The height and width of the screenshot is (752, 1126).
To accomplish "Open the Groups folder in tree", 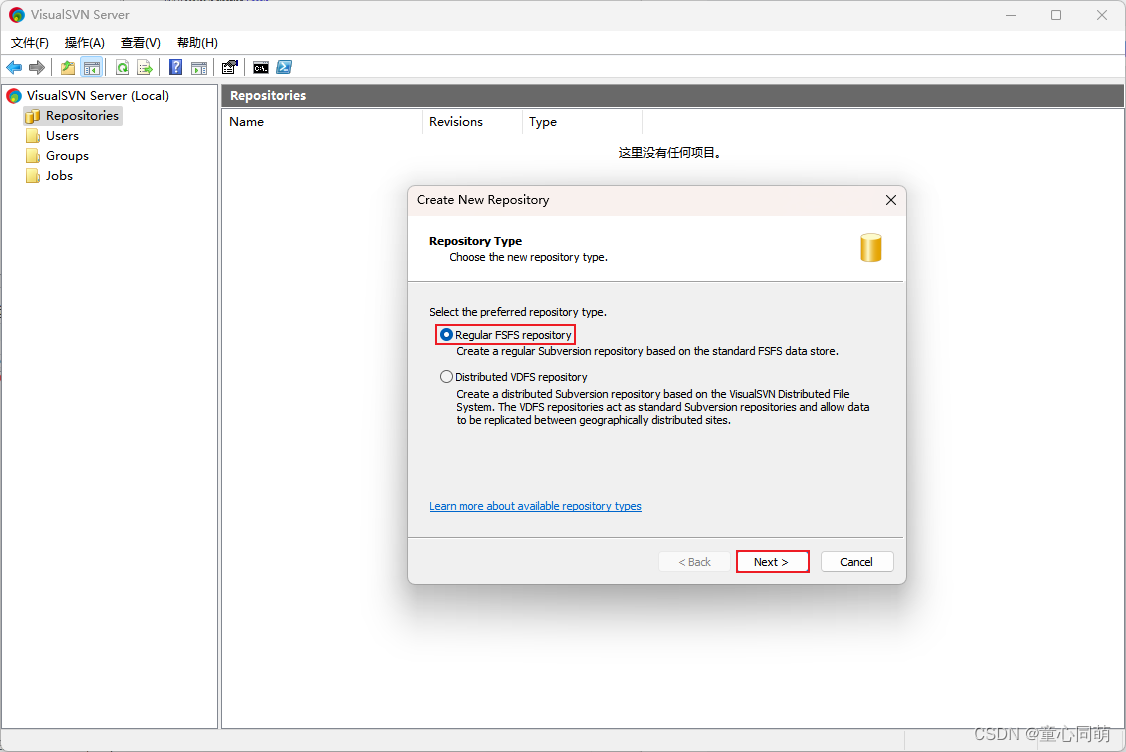I will [57, 156].
